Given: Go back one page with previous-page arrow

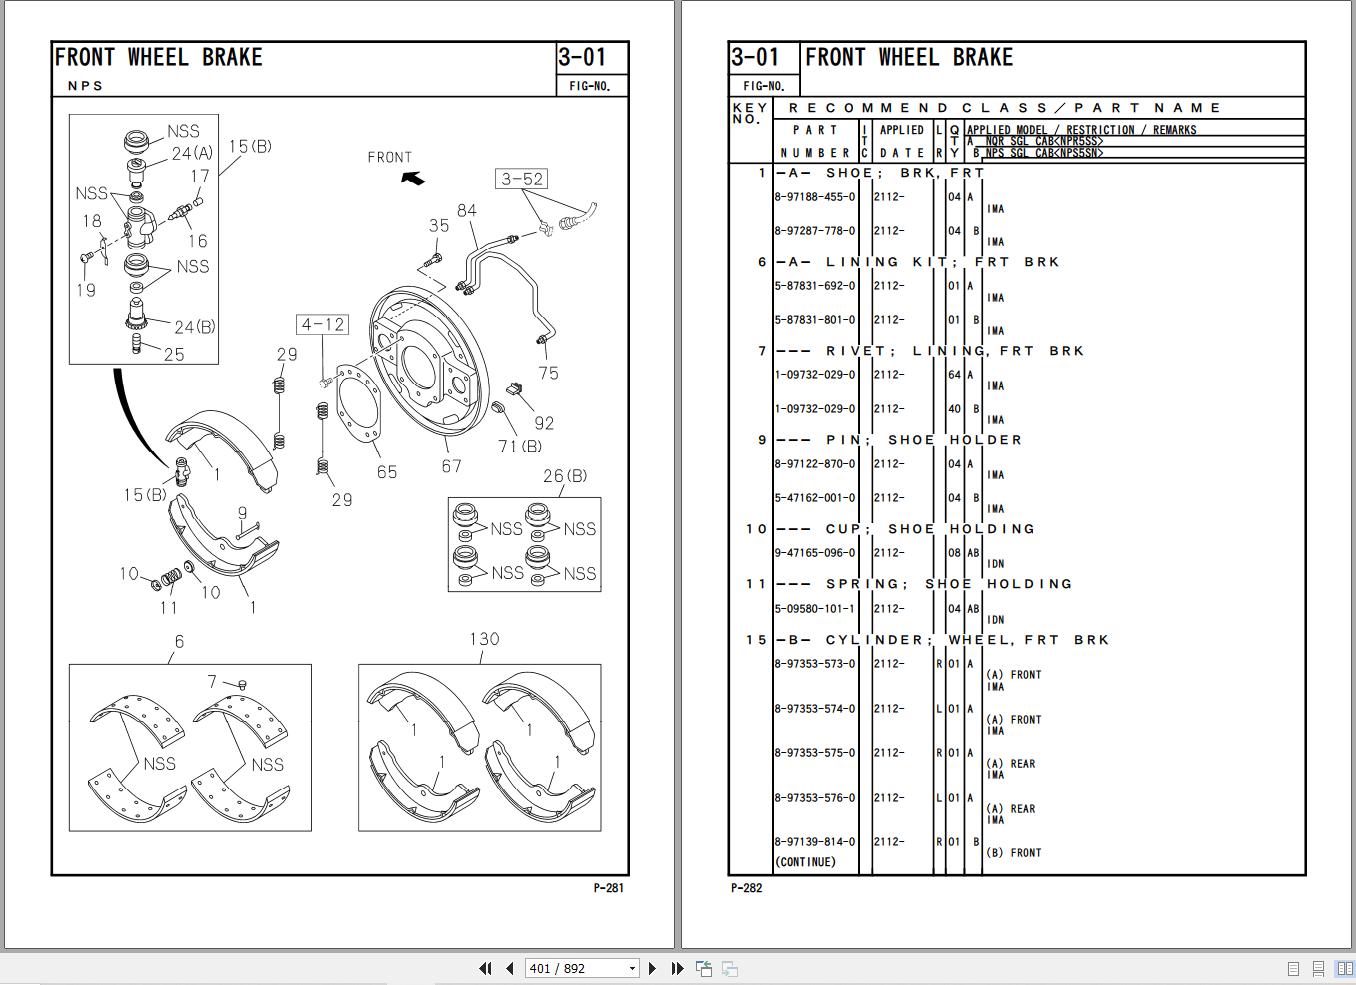Looking at the screenshot, I should click(x=508, y=968).
